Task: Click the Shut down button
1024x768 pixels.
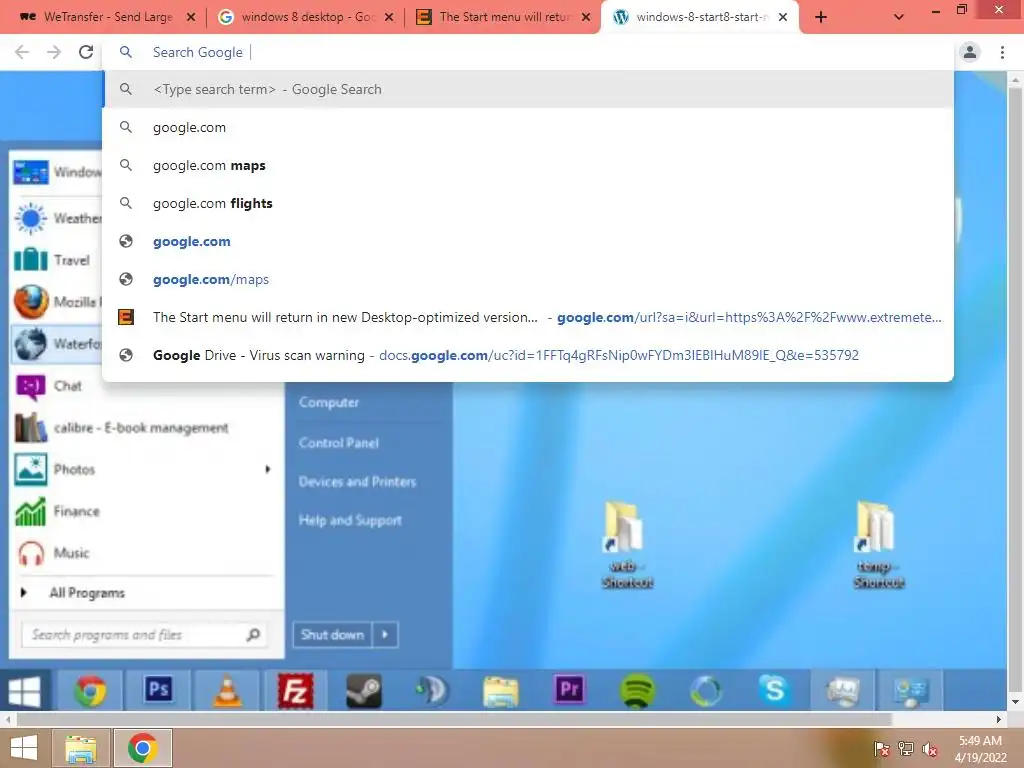Action: [332, 634]
